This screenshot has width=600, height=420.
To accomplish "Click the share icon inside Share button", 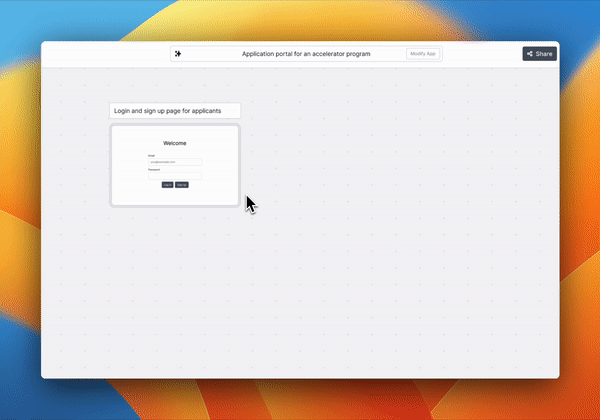I will [x=529, y=54].
